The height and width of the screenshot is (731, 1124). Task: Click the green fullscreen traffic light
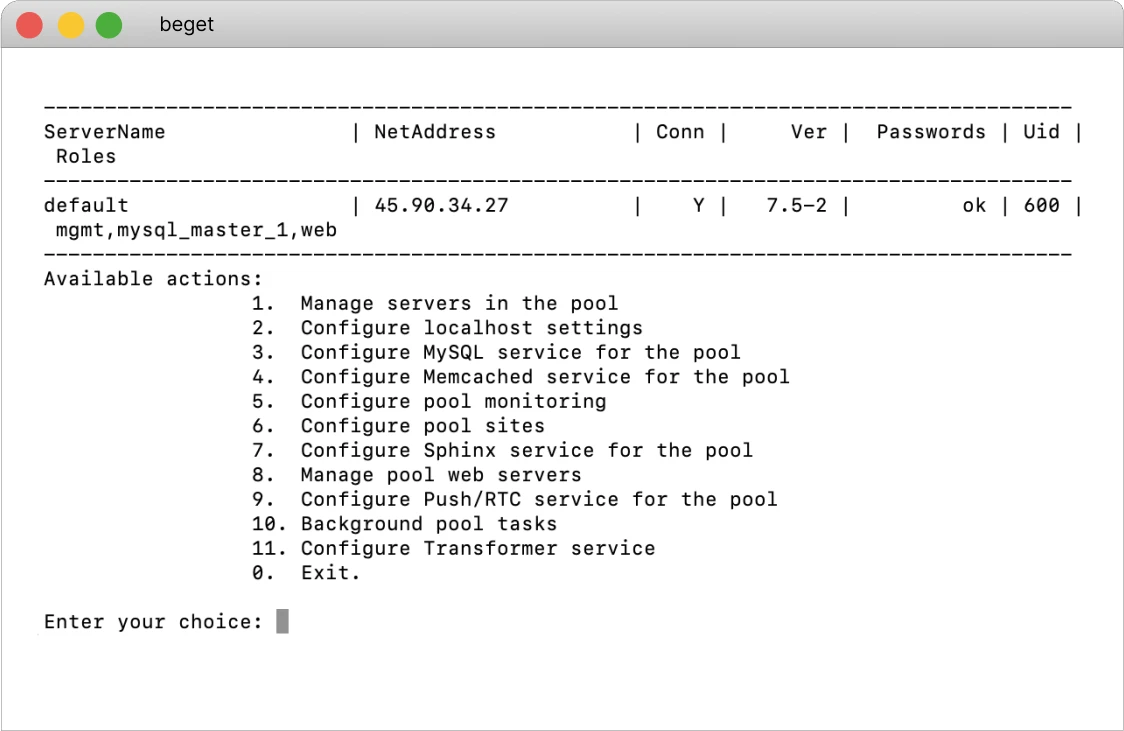108,24
